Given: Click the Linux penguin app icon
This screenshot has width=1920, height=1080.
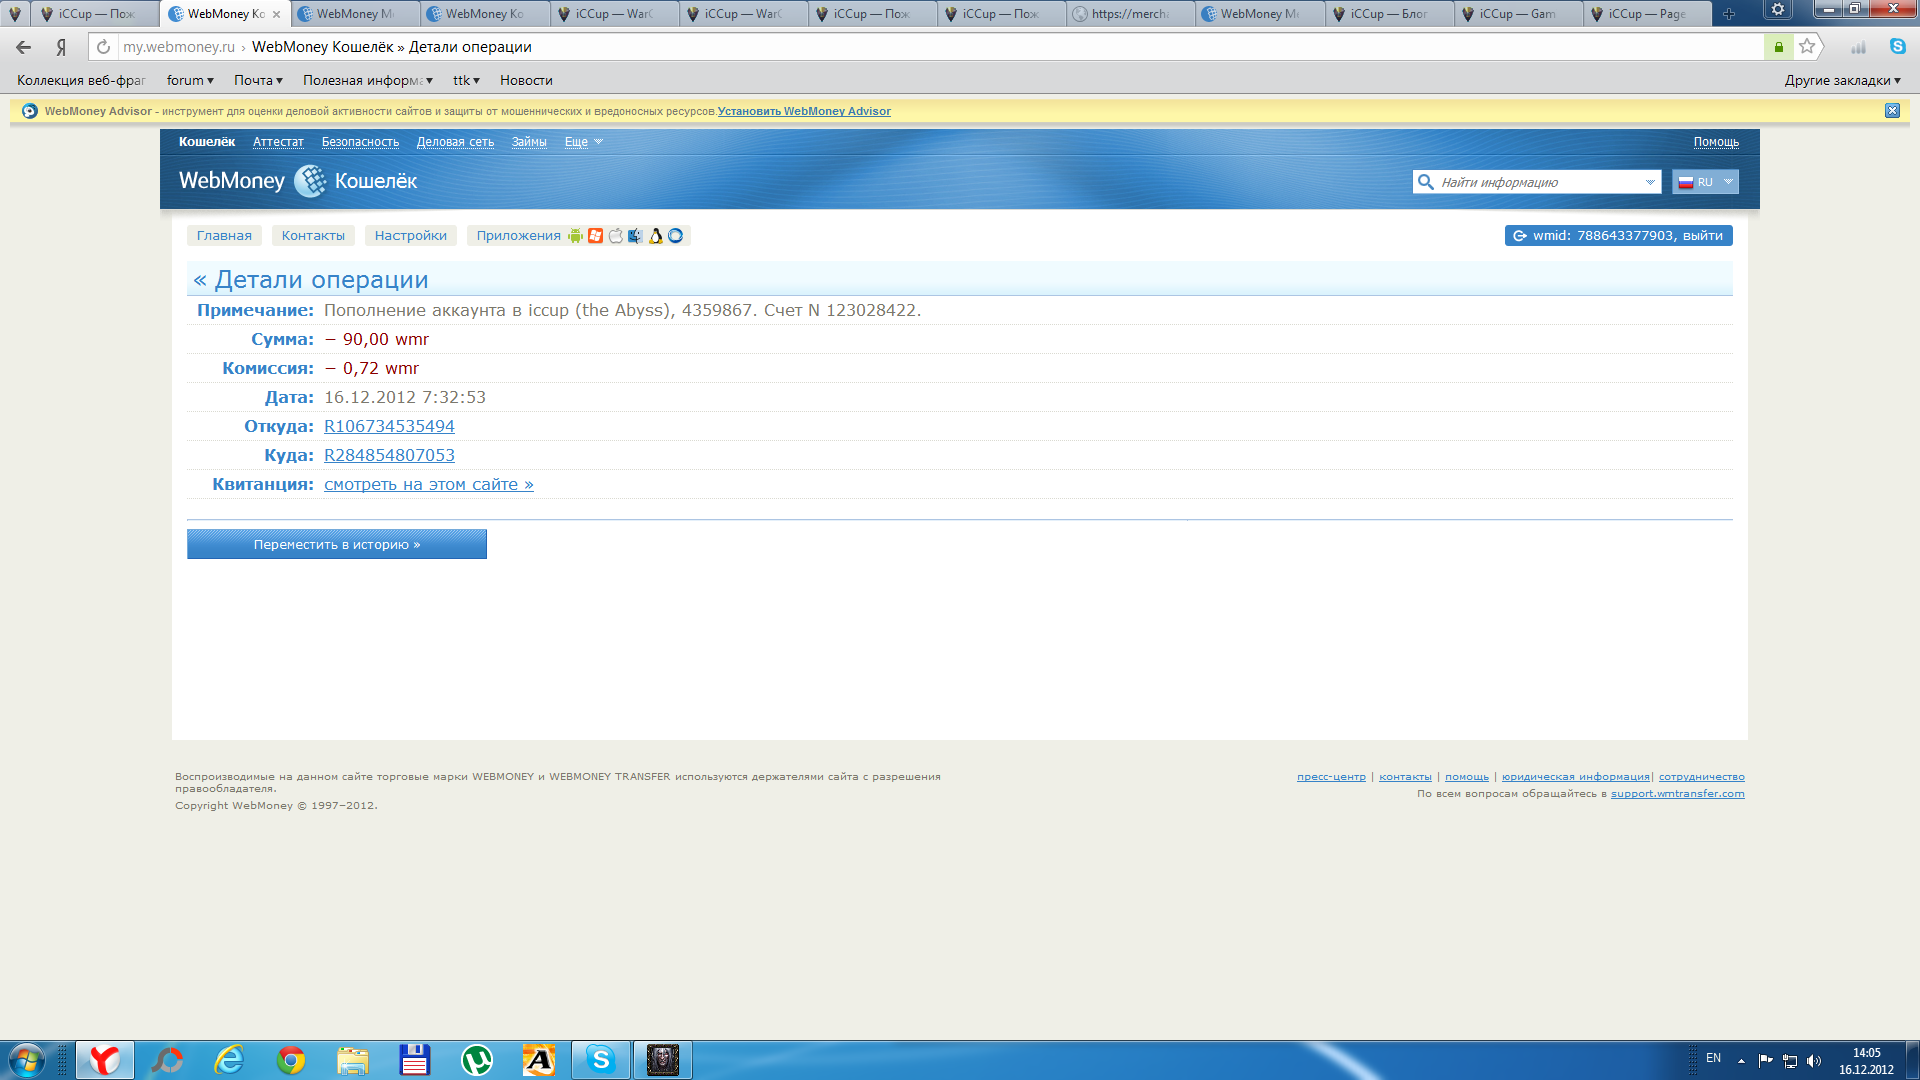Looking at the screenshot, I should pos(656,236).
